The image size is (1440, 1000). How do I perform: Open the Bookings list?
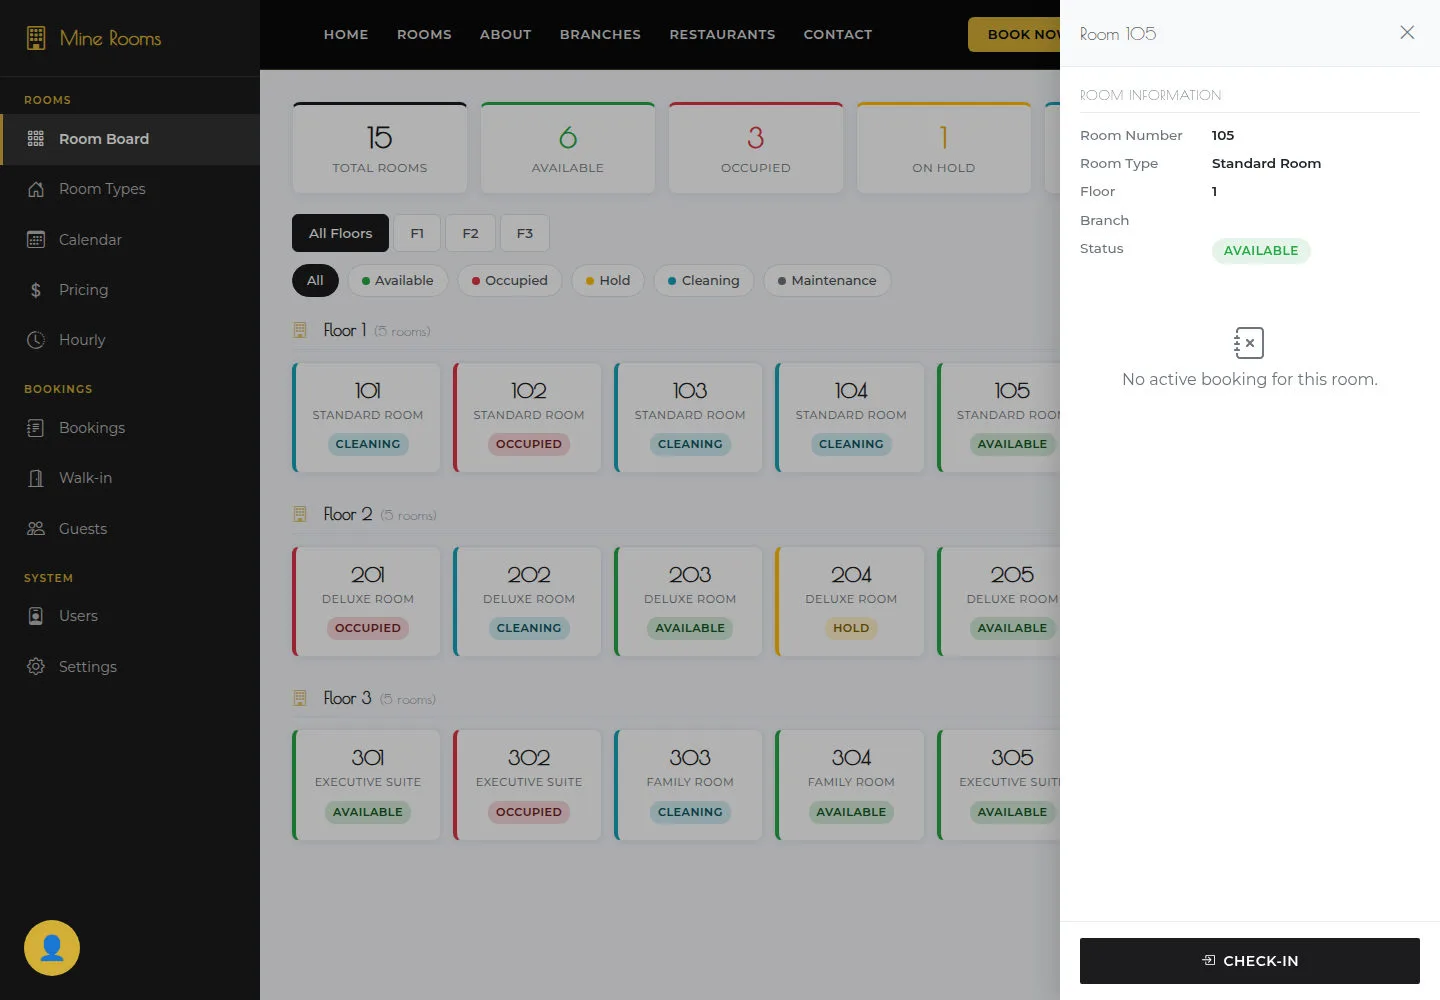[130, 428]
